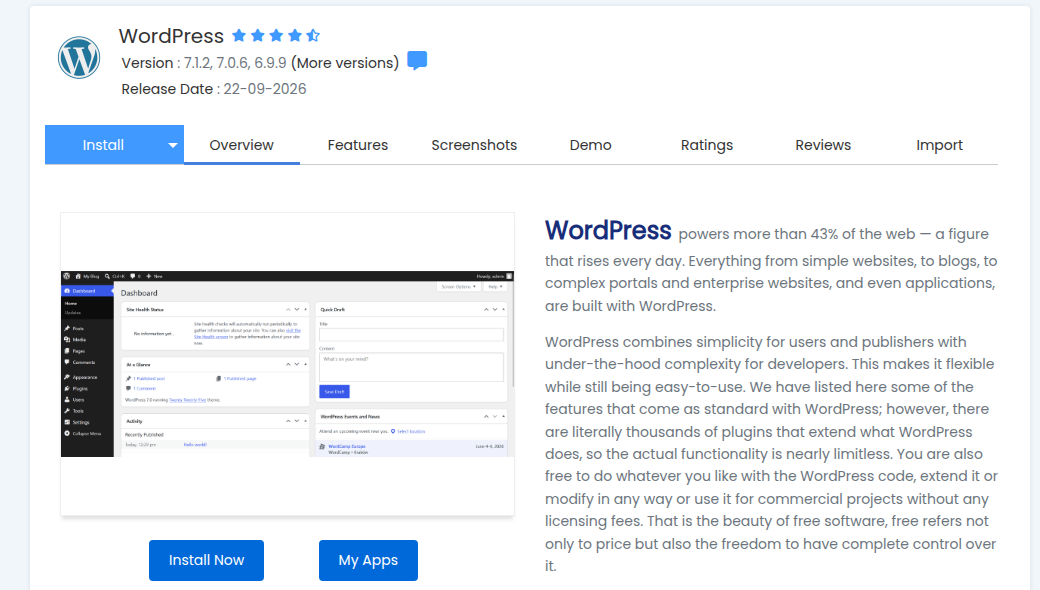The width and height of the screenshot is (1040, 590).
Task: Open the Install dropdown arrow
Action: click(172, 145)
